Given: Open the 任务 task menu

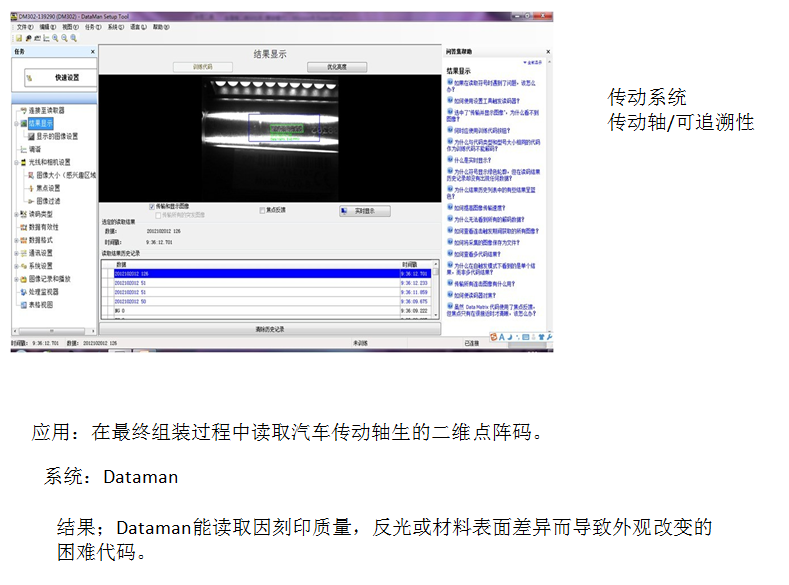Looking at the screenshot, I should pyautogui.click(x=93, y=27).
